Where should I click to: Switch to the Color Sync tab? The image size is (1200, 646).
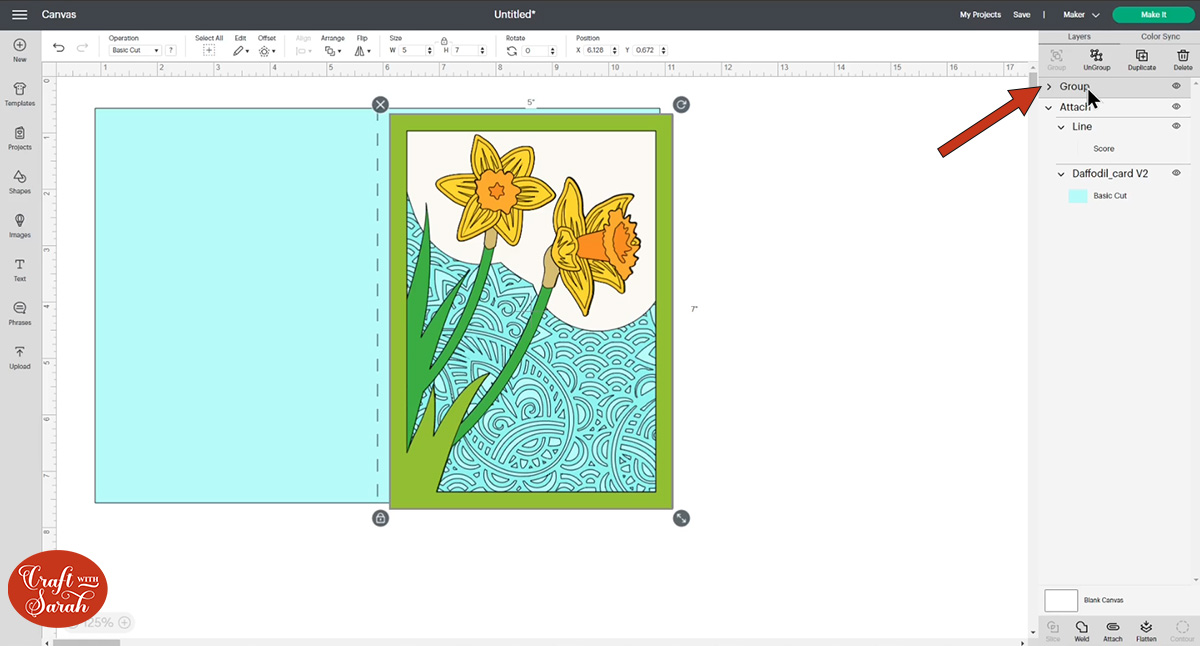click(1160, 36)
